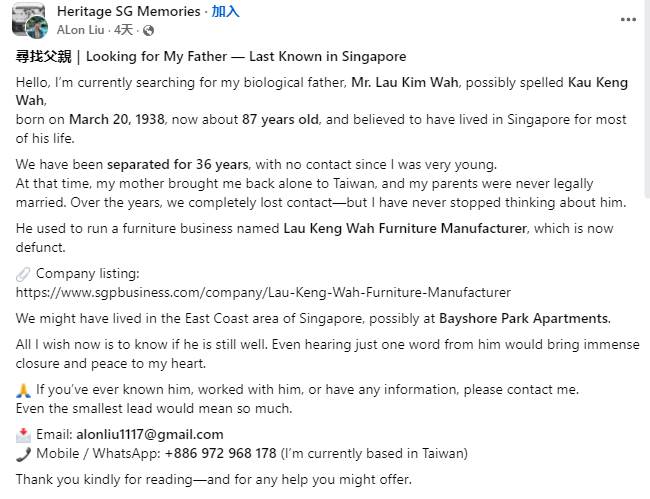650x499 pixels.
Task: Open the sgpbusiness.com company listing URL
Action: (x=263, y=293)
